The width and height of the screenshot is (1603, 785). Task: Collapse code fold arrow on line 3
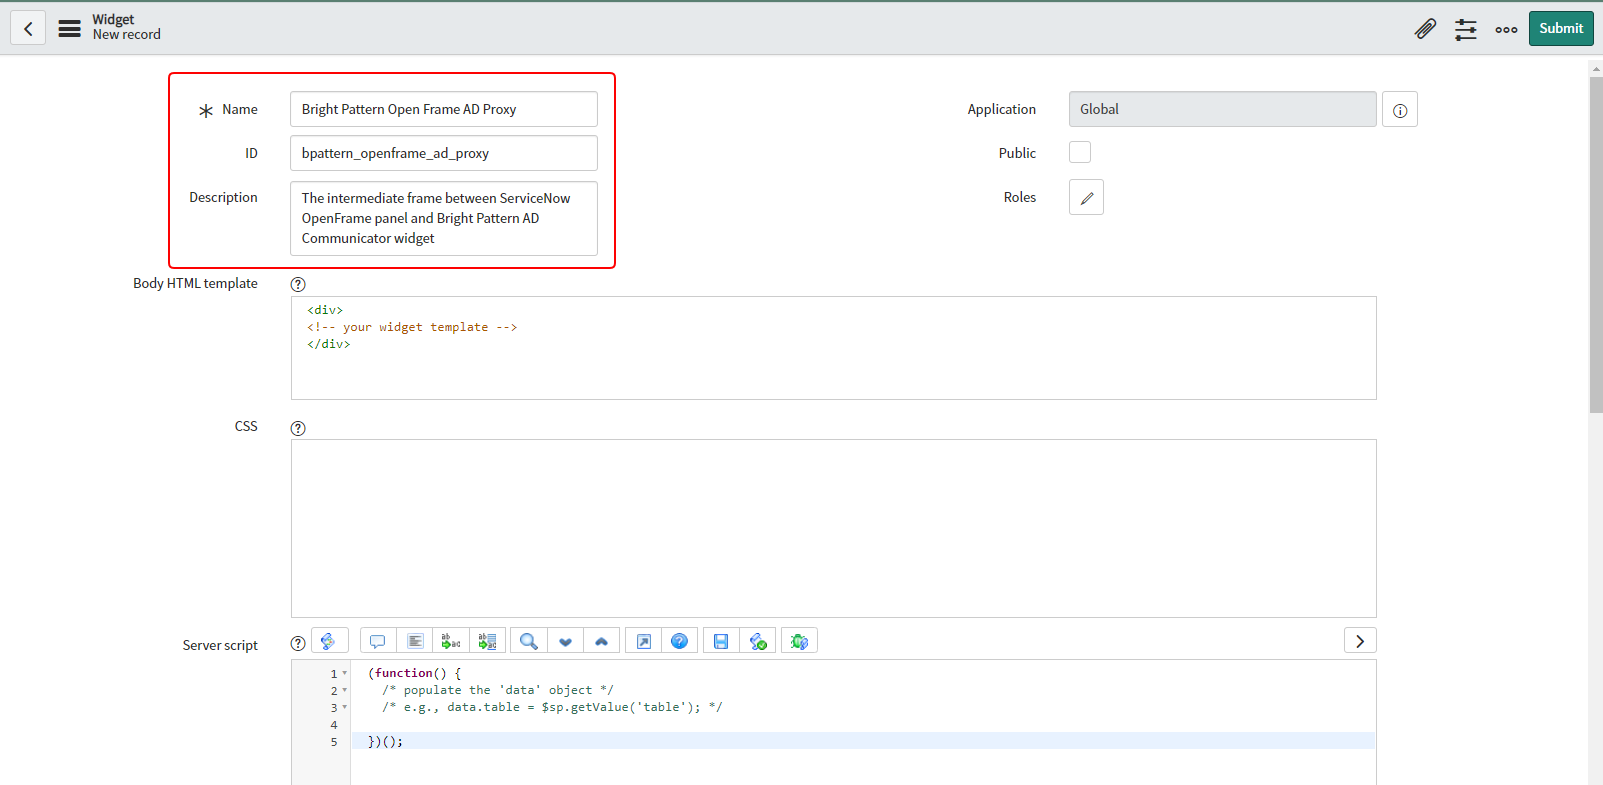345,707
